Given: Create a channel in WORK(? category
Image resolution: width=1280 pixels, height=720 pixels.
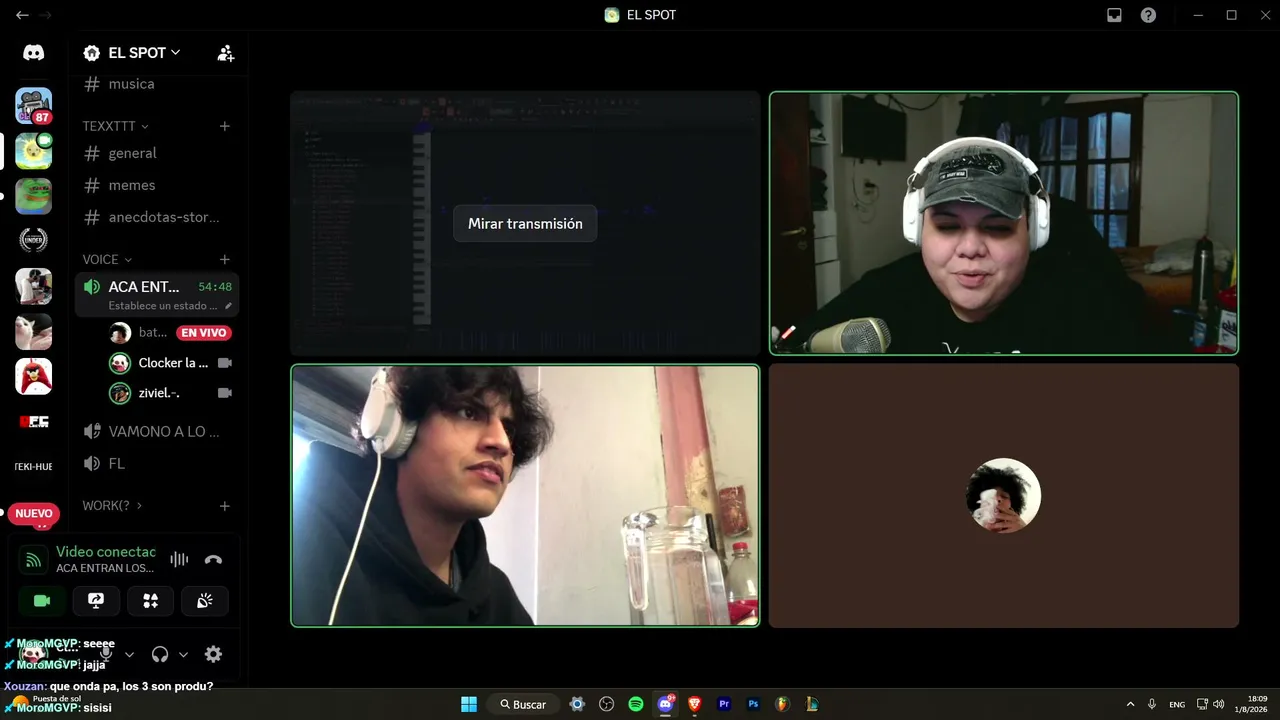Looking at the screenshot, I should click(225, 506).
